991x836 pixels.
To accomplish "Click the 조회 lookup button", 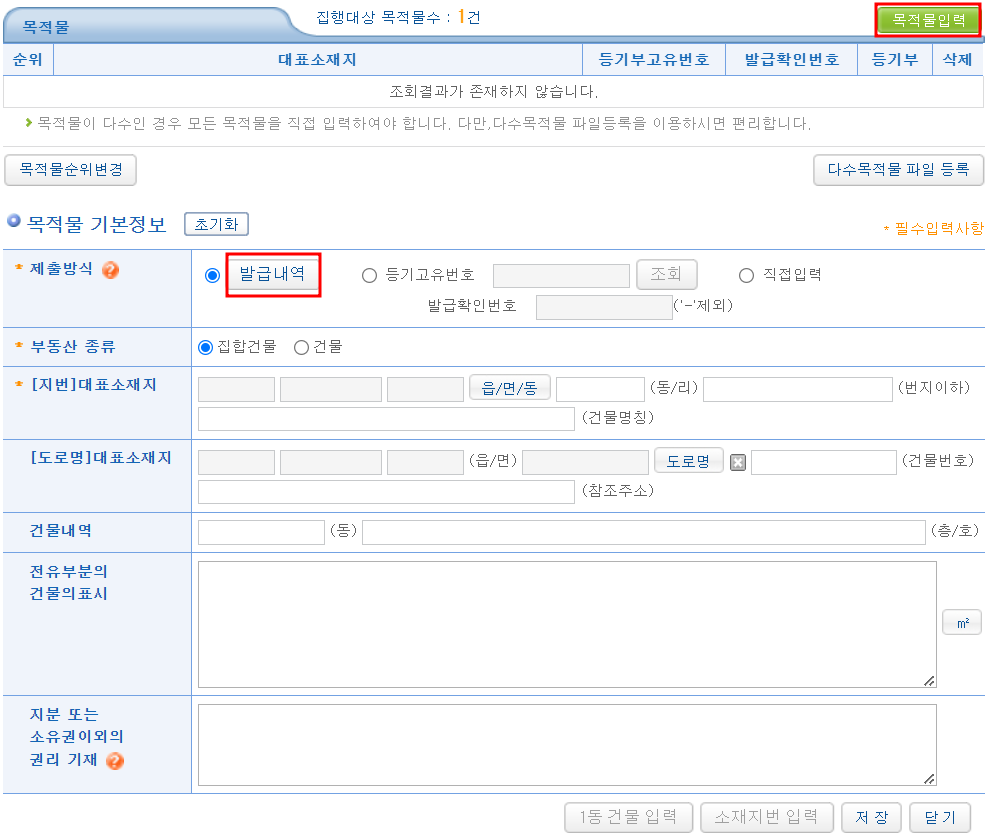I will [667, 274].
